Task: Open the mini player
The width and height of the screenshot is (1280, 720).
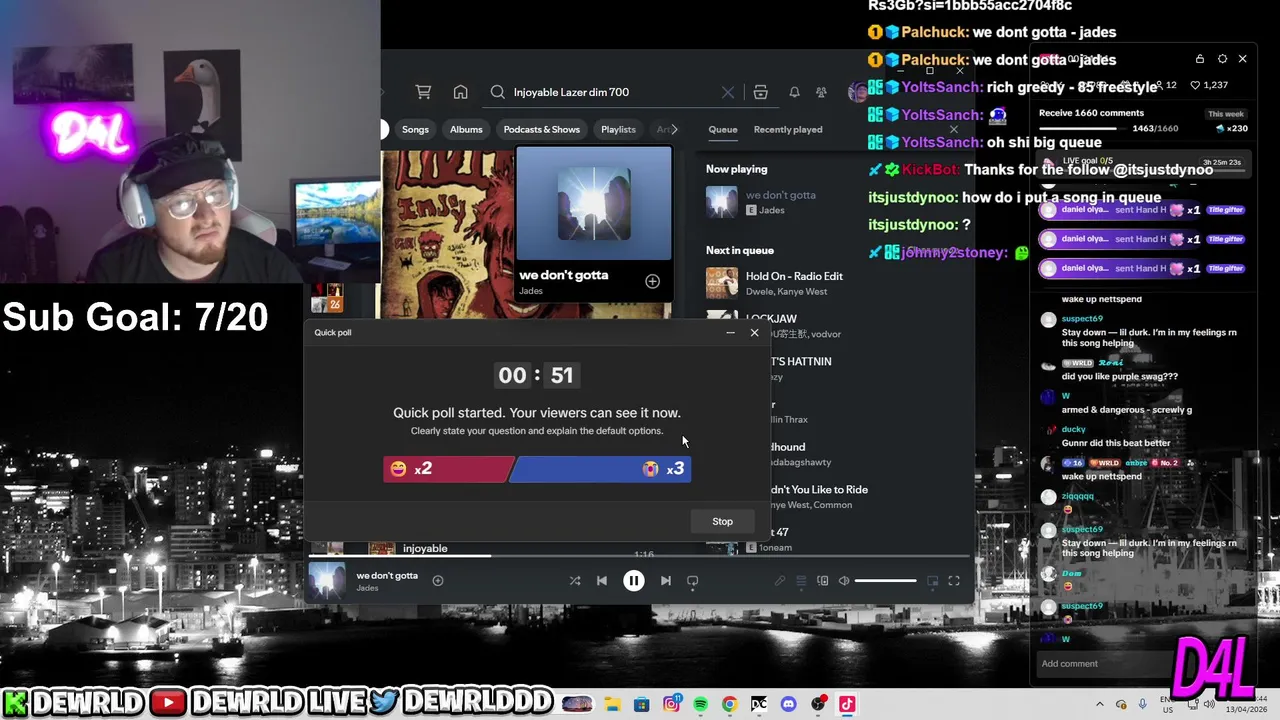Action: [933, 581]
